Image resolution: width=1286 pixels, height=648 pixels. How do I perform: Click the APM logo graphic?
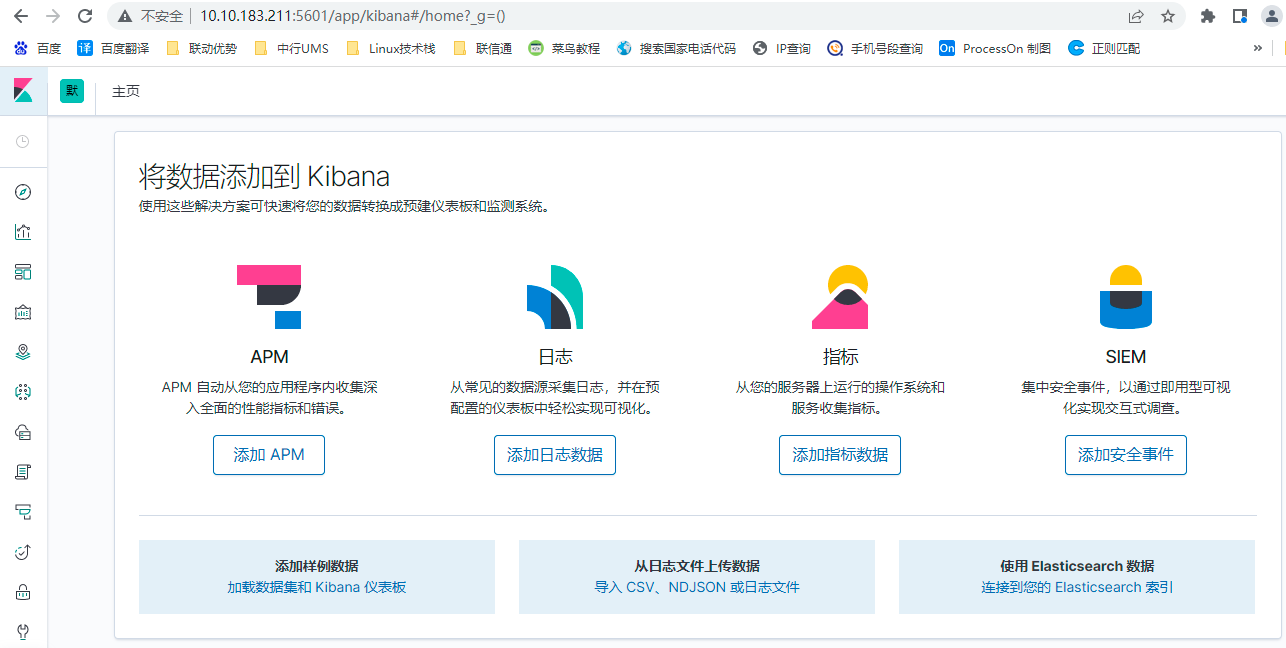(x=269, y=297)
